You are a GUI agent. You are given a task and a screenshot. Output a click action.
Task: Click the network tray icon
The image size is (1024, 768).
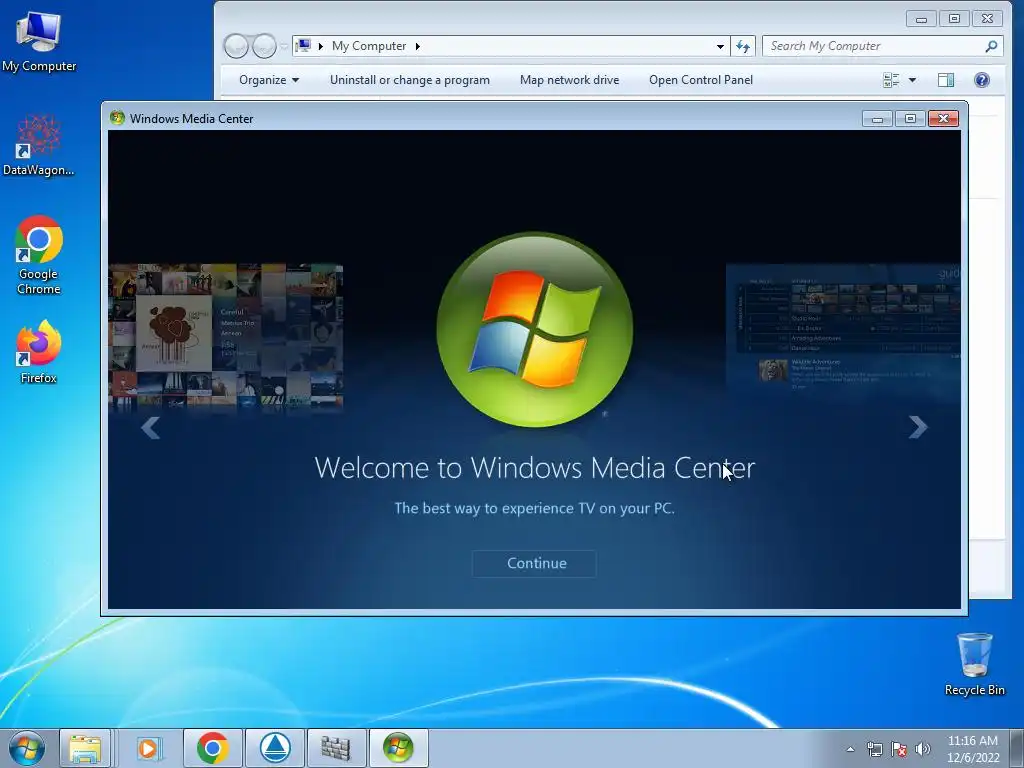click(x=874, y=749)
